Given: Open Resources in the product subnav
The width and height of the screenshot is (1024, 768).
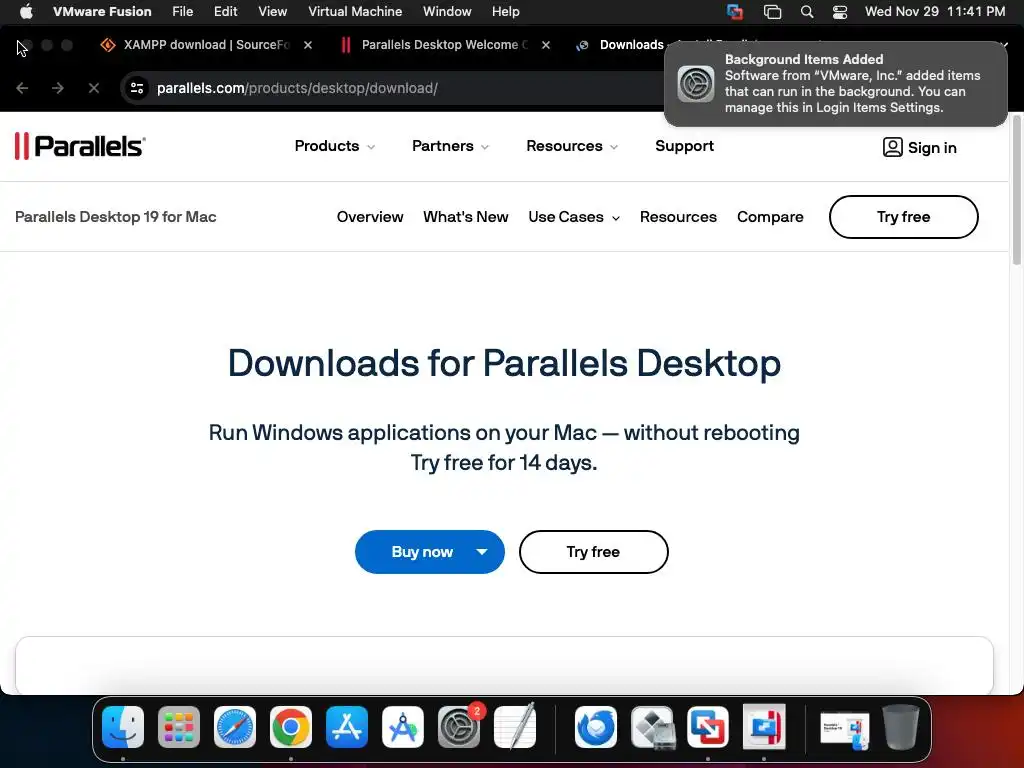Looking at the screenshot, I should point(678,217).
